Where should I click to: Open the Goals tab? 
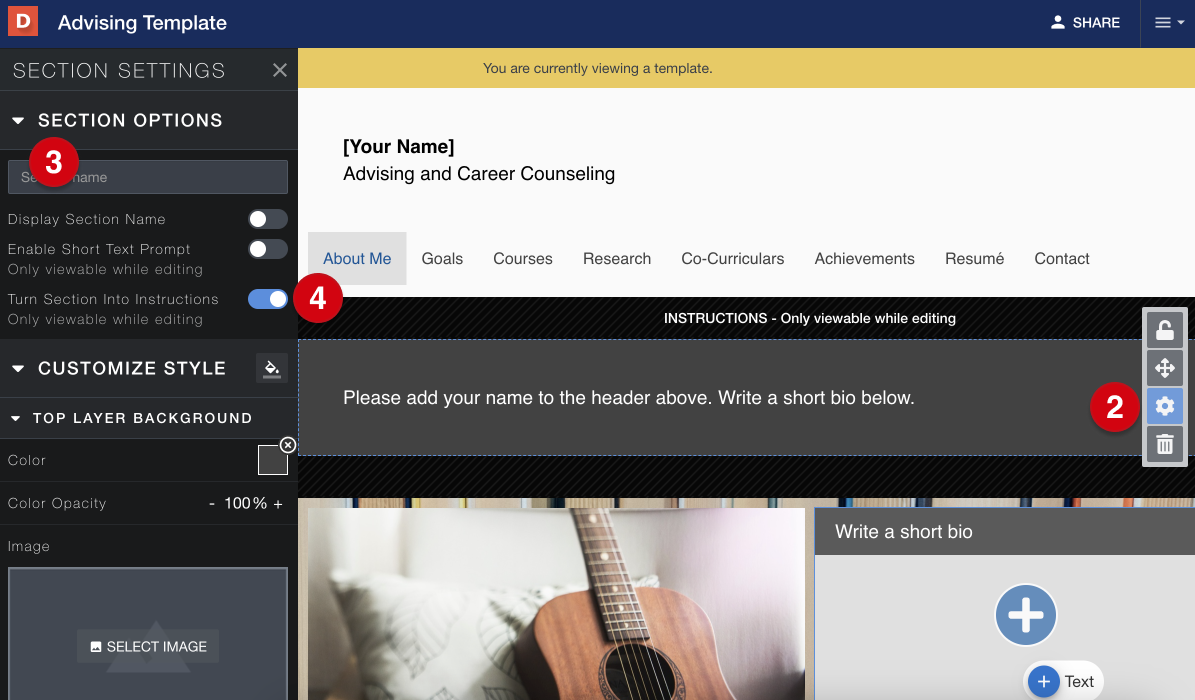442,258
